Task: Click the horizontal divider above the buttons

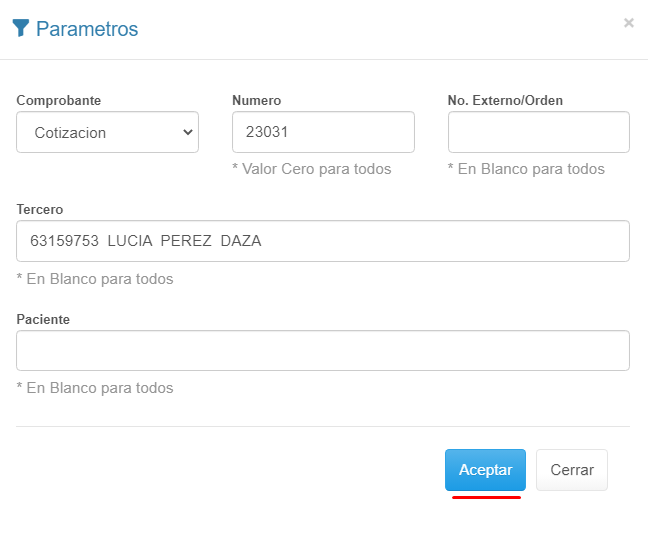Action: click(323, 427)
